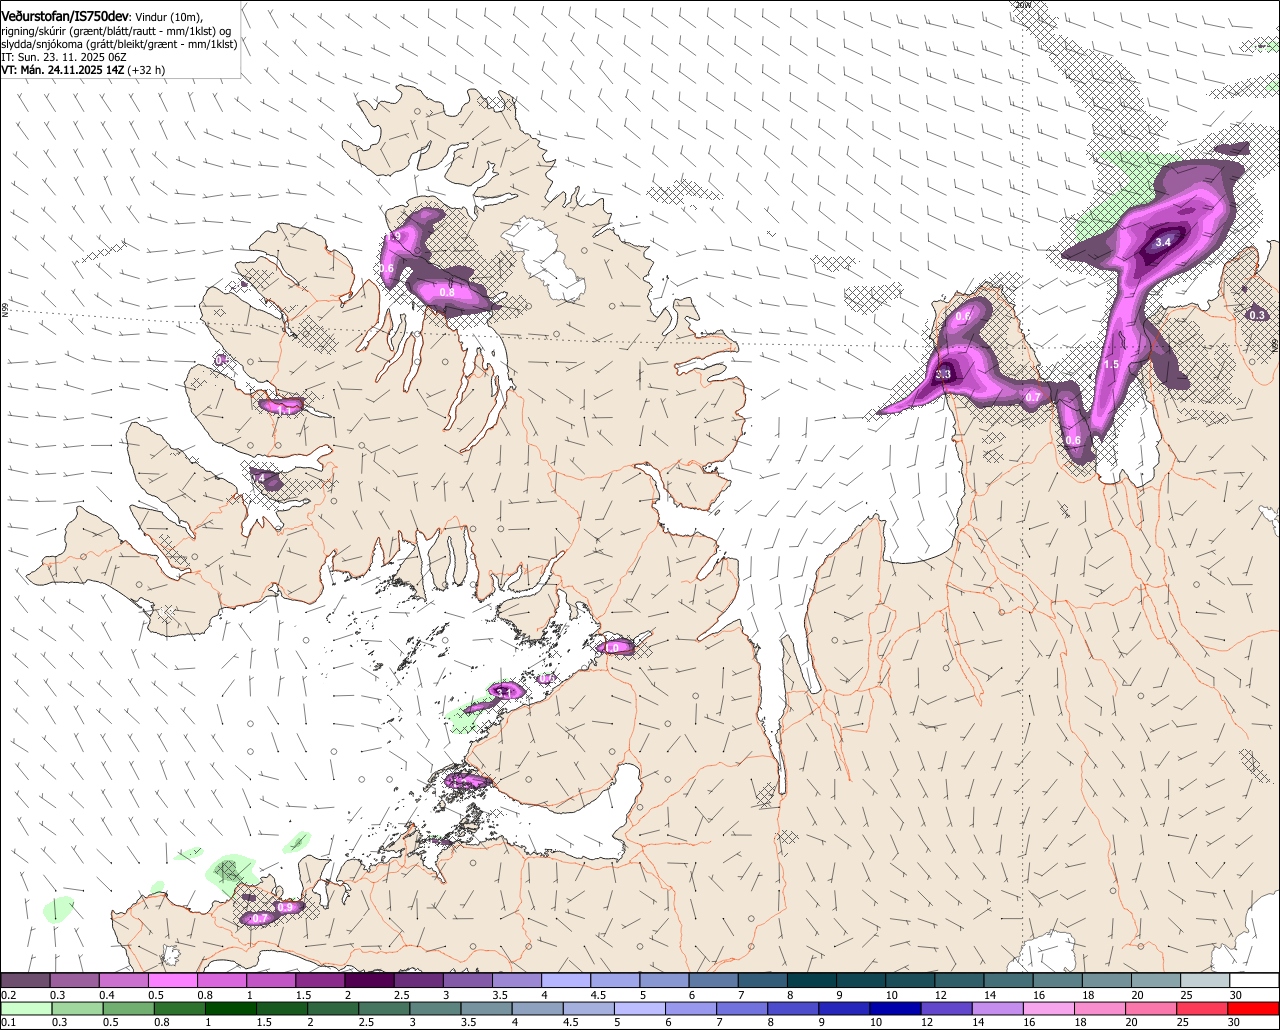
Task: Click the Veðurstofan/IS750dev title text
Action: point(65,16)
